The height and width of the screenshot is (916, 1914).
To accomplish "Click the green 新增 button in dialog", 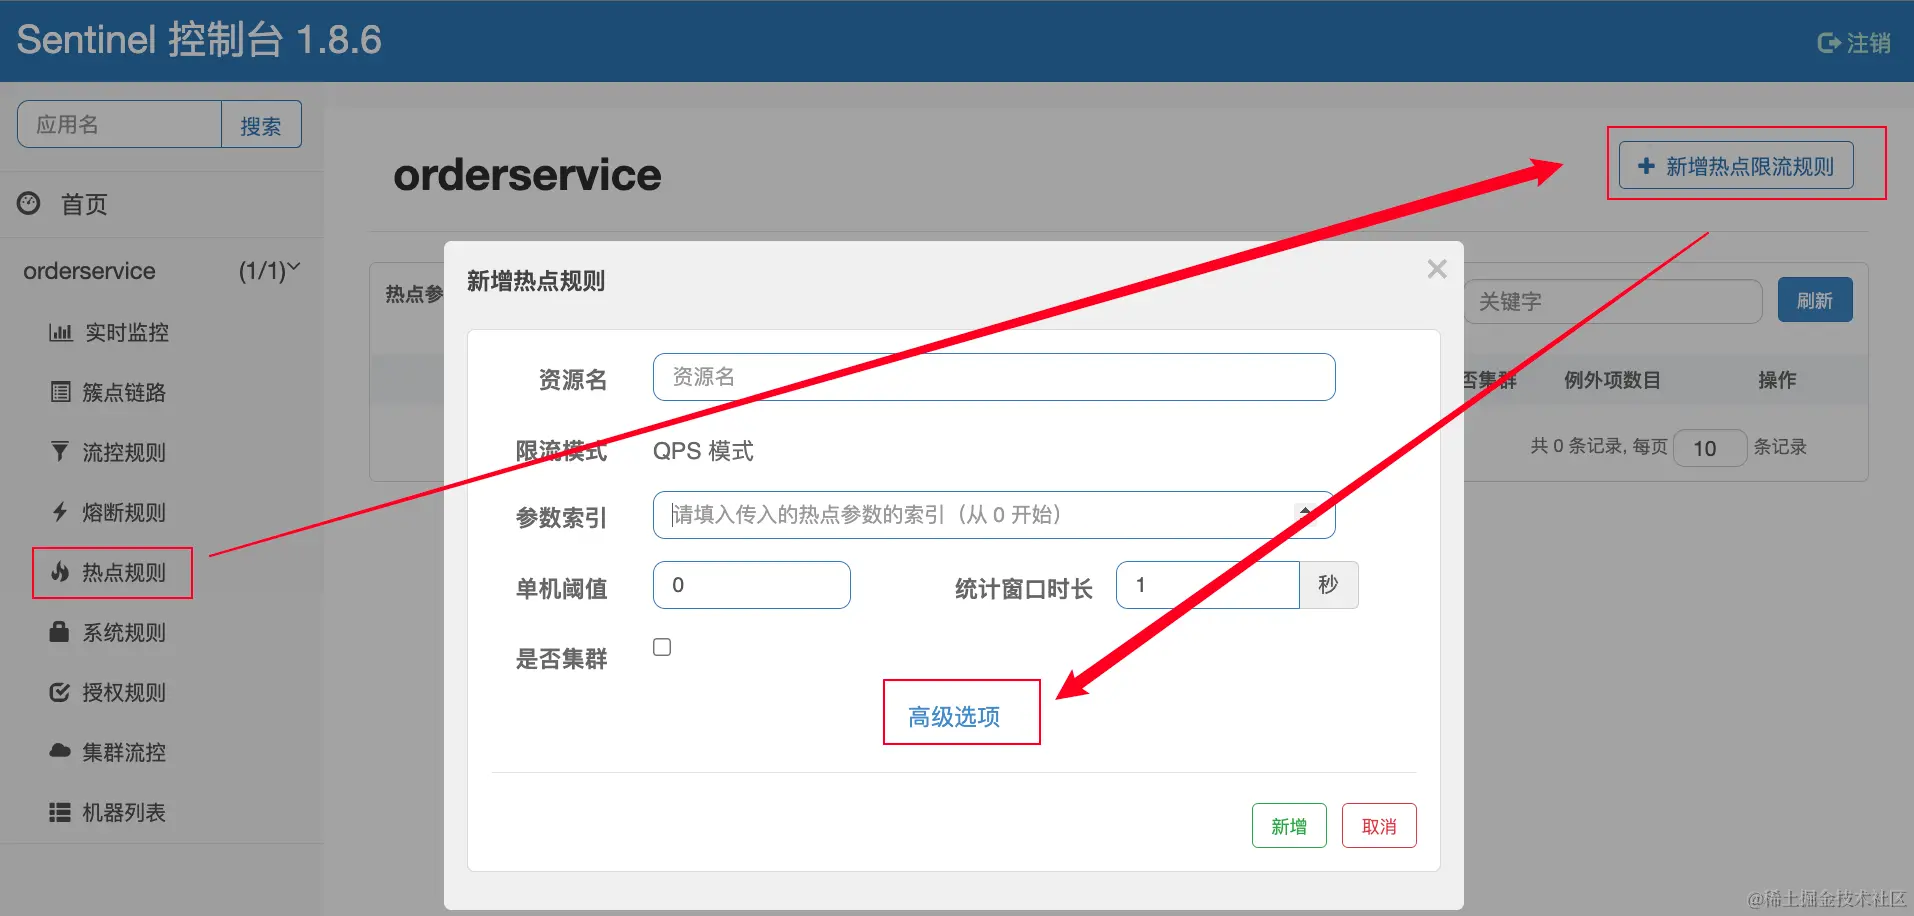I will pyautogui.click(x=1289, y=826).
